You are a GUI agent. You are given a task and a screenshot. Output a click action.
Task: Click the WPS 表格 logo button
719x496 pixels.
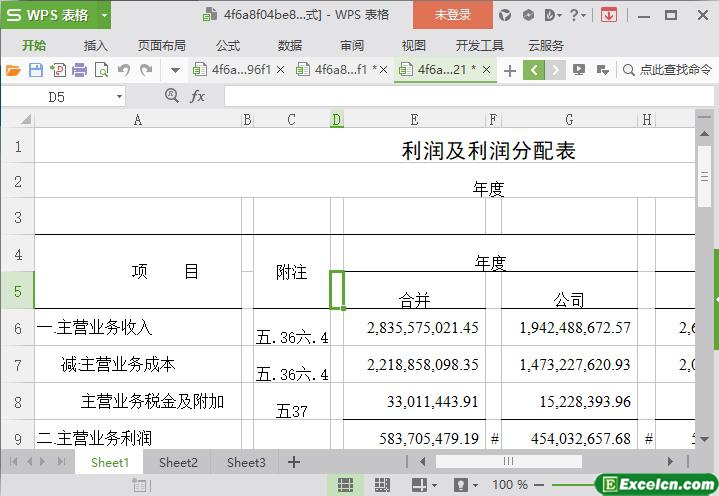49,15
